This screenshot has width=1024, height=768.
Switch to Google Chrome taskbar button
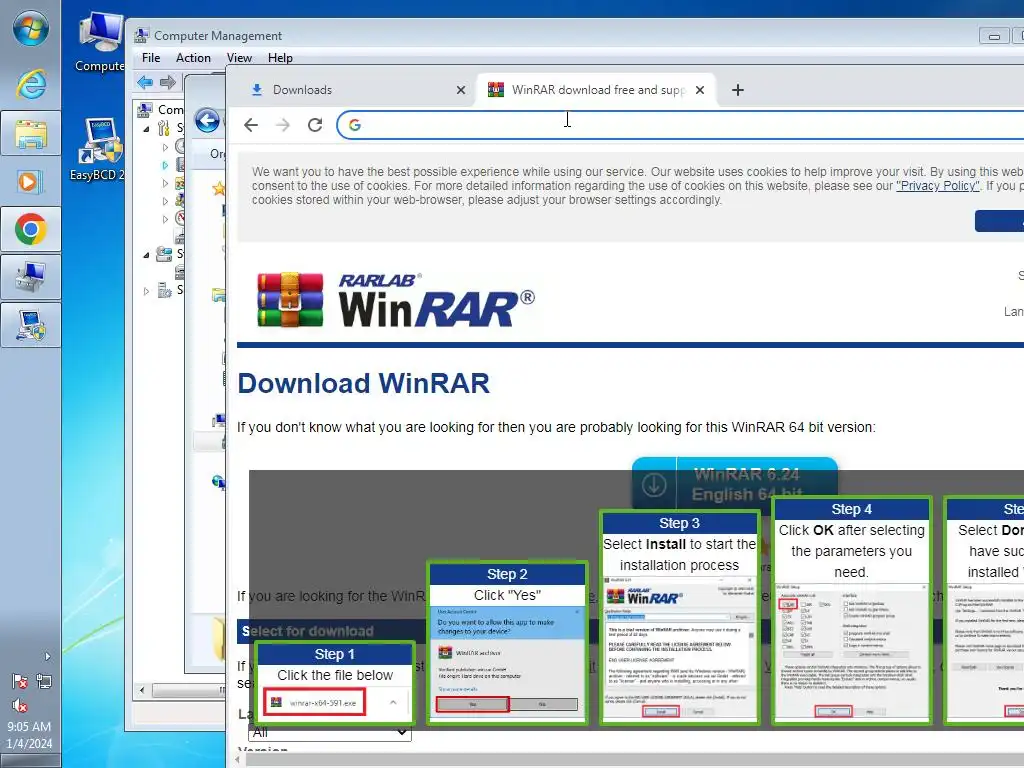pyautogui.click(x=31, y=229)
